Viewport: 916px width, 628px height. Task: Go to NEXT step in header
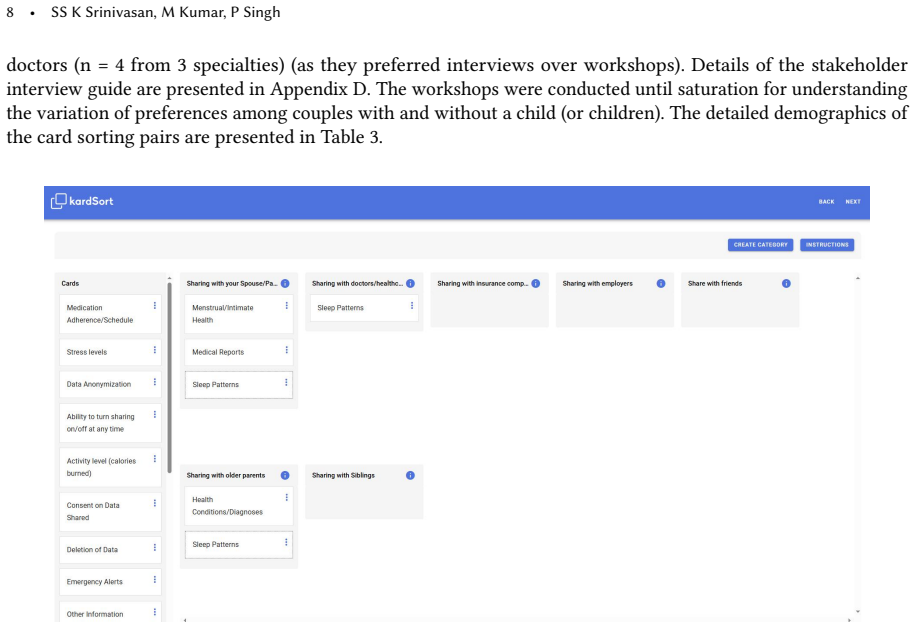tap(853, 202)
